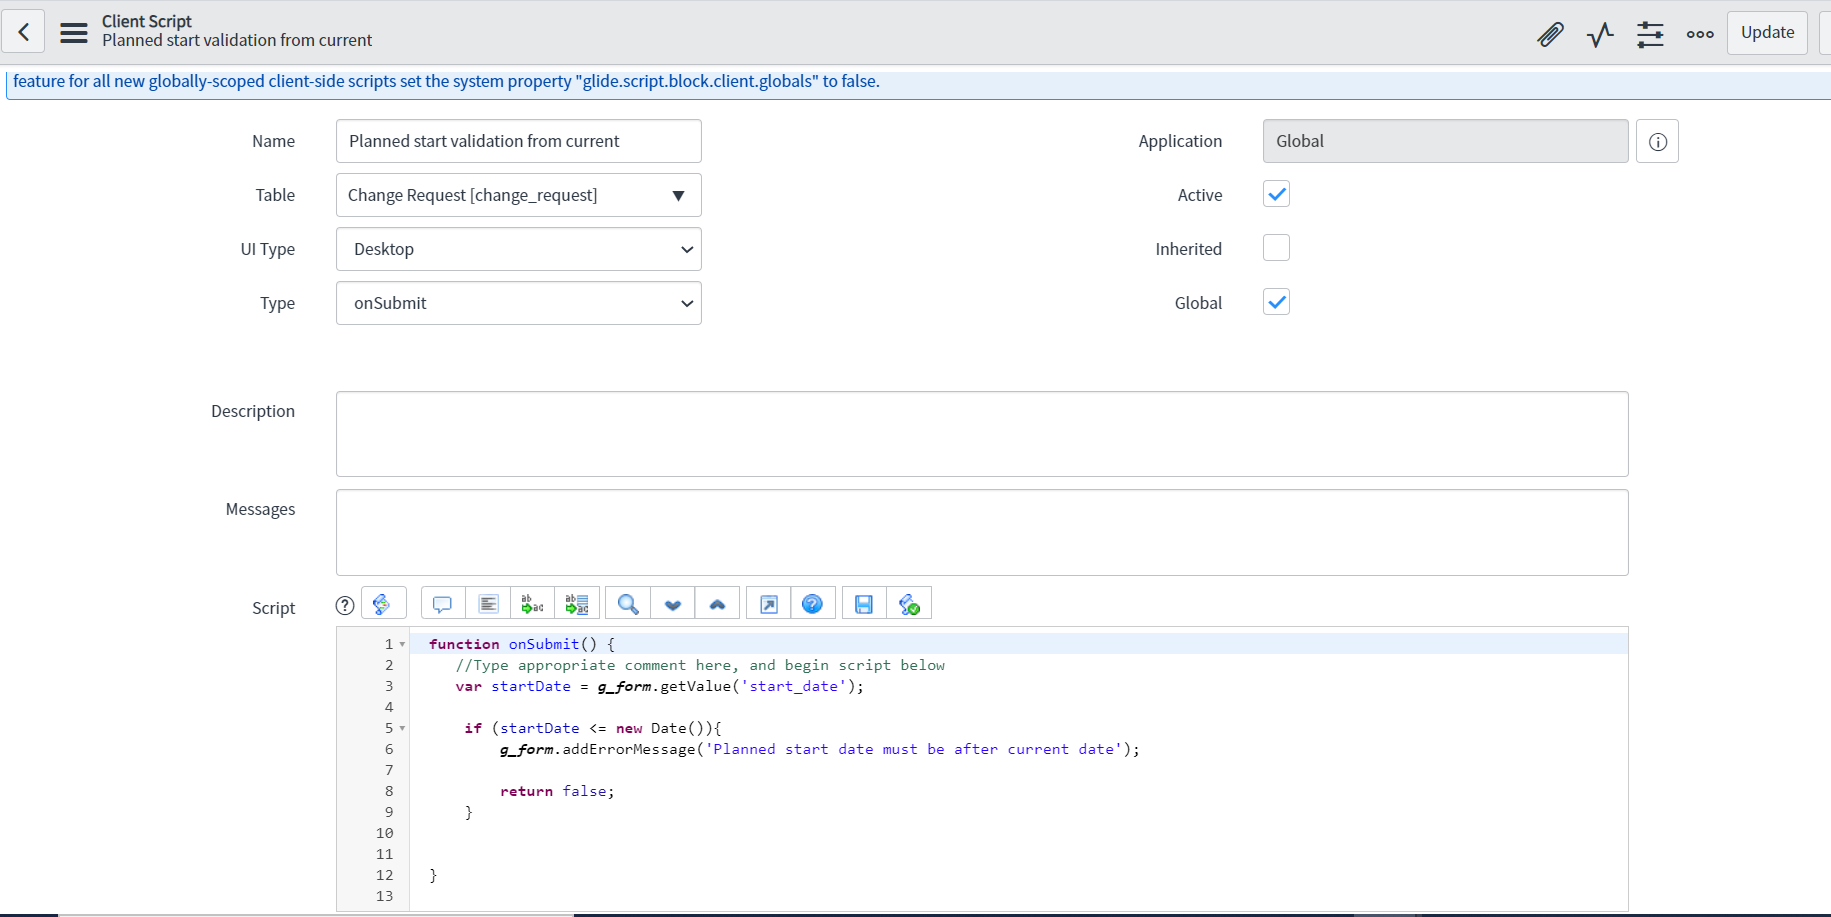1831x917 pixels.
Task: Open attachments with the paperclip icon
Action: coord(1550,34)
